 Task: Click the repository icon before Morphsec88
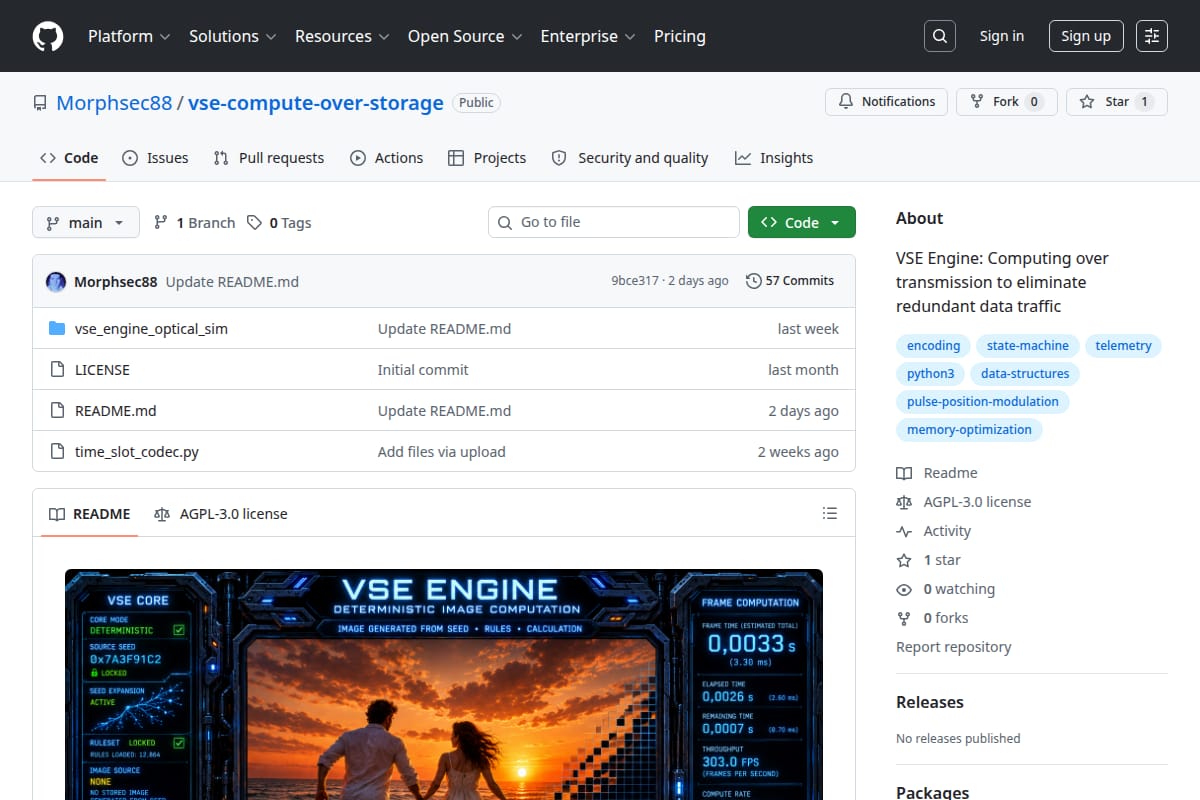click(x=40, y=103)
